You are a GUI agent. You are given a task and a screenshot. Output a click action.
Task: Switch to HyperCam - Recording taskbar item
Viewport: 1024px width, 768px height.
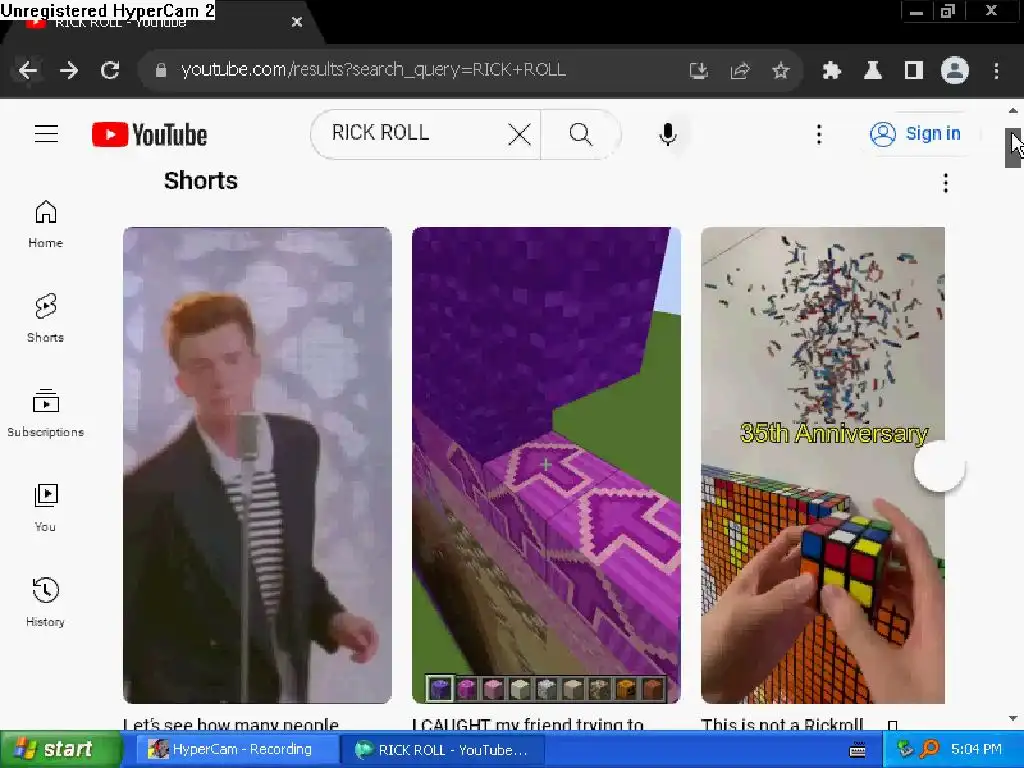(236, 750)
